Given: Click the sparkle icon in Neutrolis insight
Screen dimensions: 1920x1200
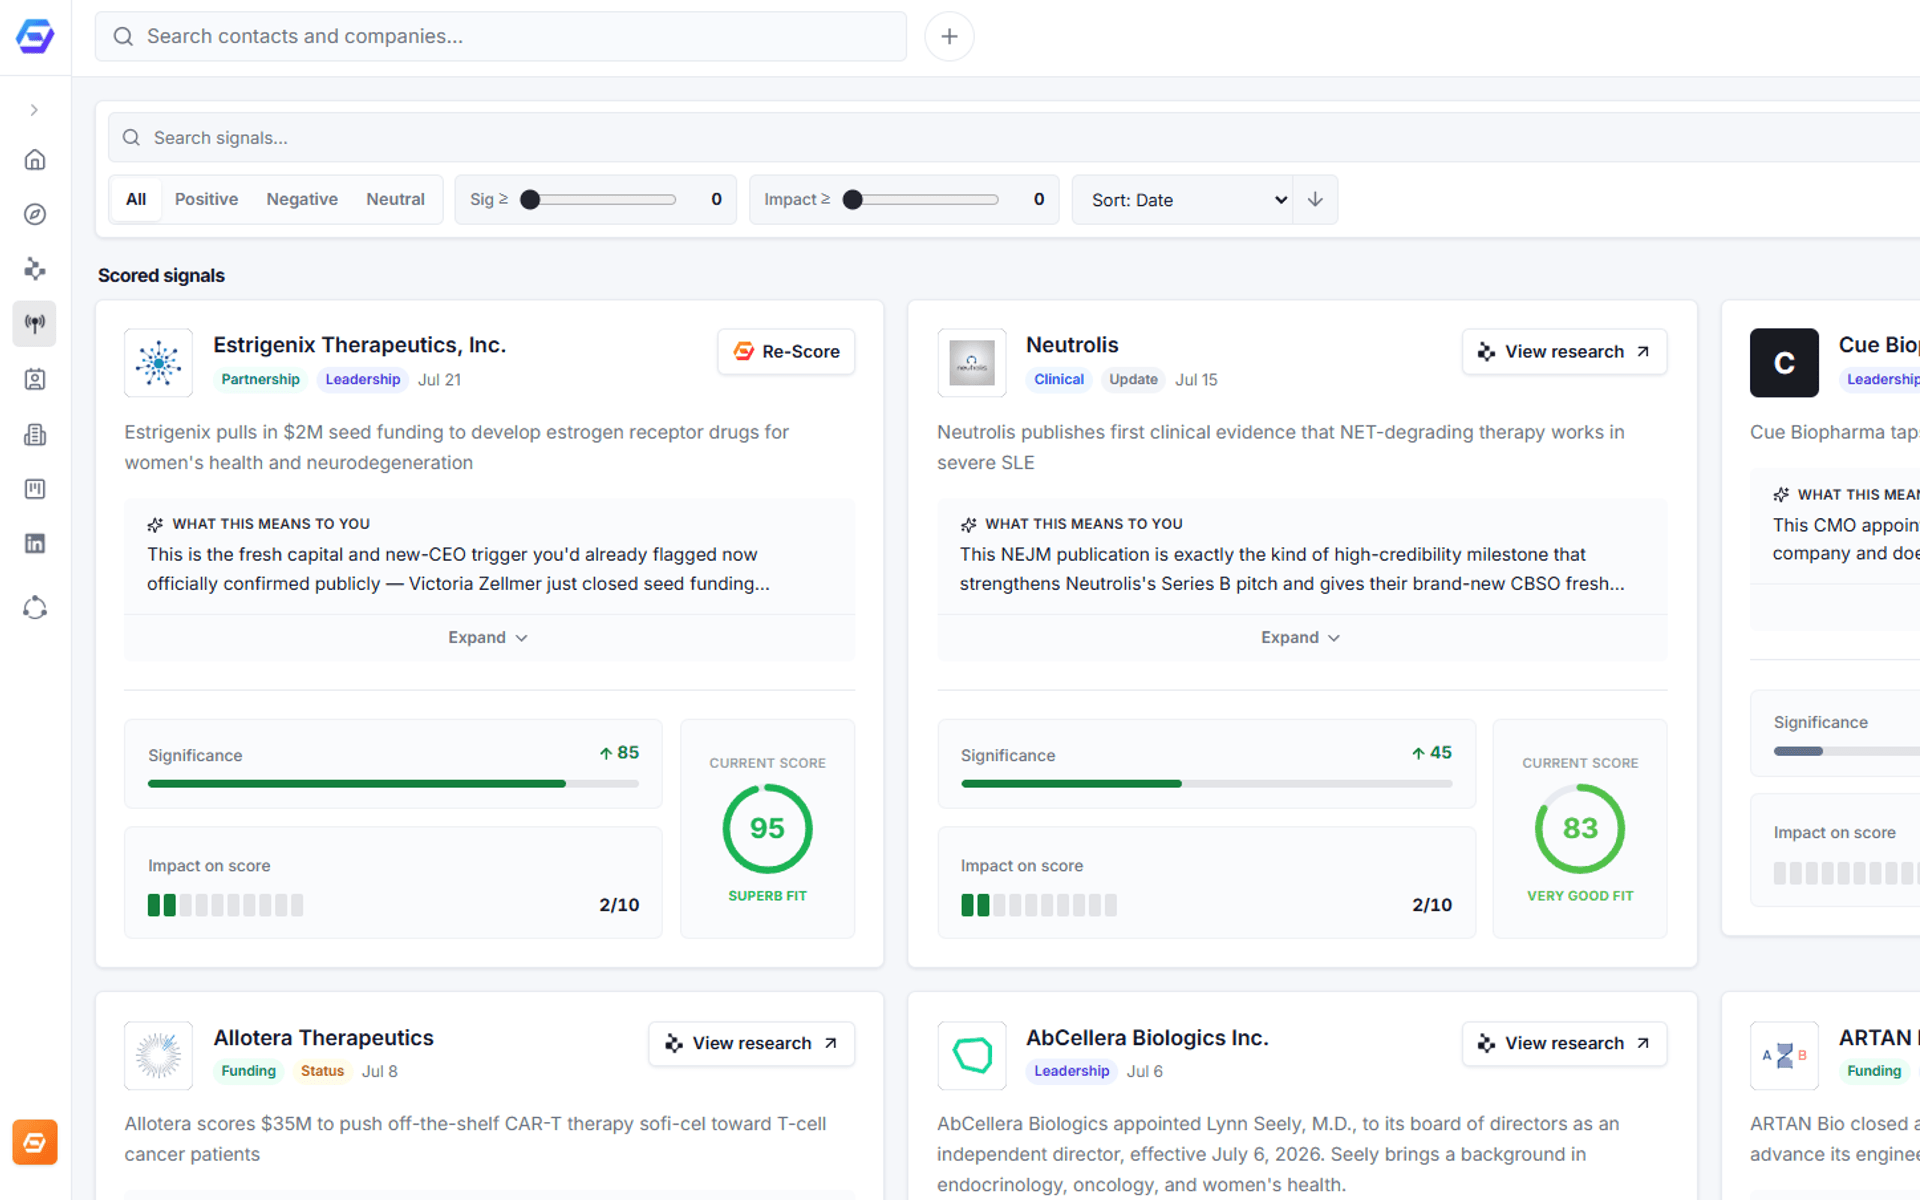Looking at the screenshot, I should coord(968,524).
